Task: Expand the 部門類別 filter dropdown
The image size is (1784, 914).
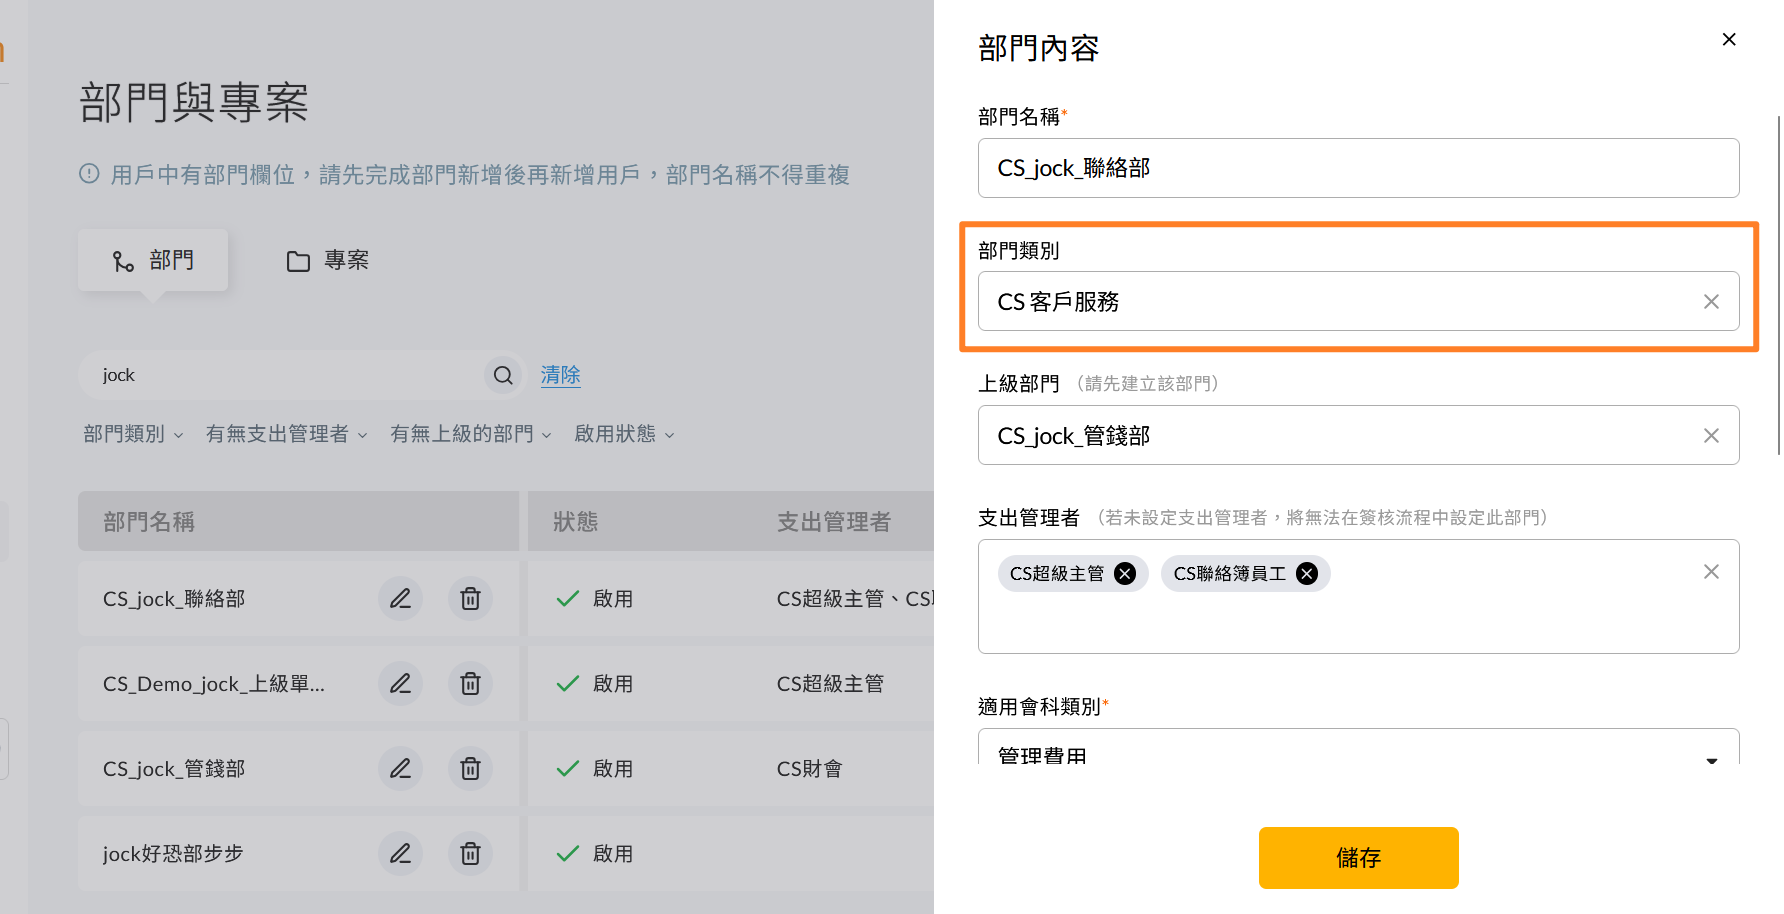Action: (133, 434)
